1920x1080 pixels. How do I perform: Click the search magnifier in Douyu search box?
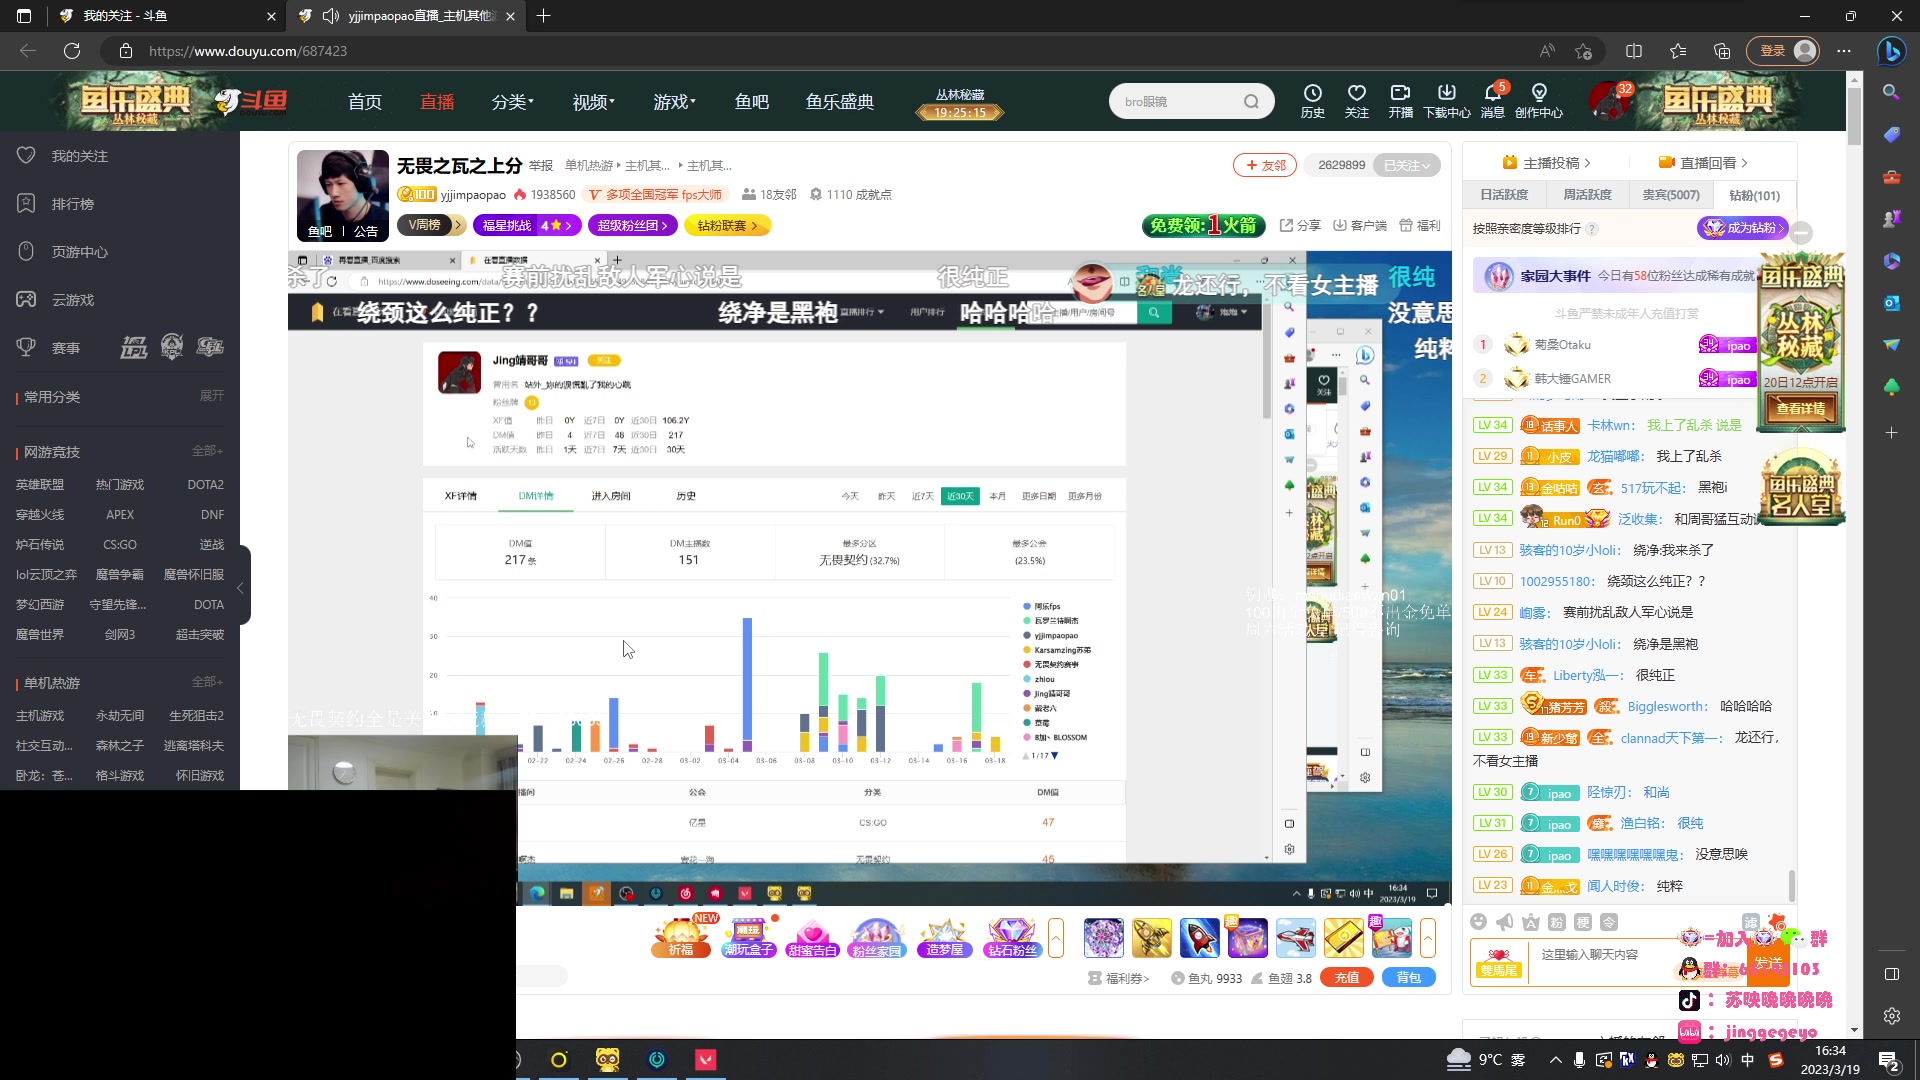1251,101
